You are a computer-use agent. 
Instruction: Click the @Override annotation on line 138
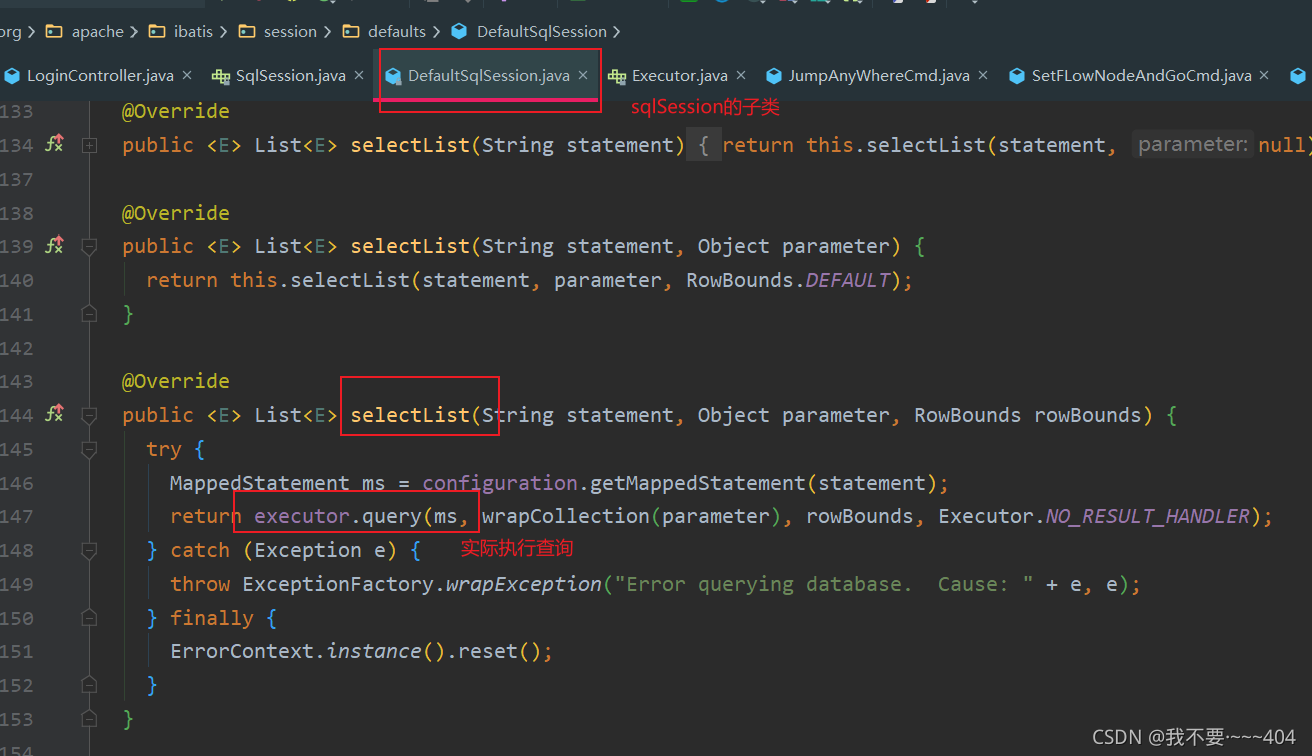tap(176, 213)
